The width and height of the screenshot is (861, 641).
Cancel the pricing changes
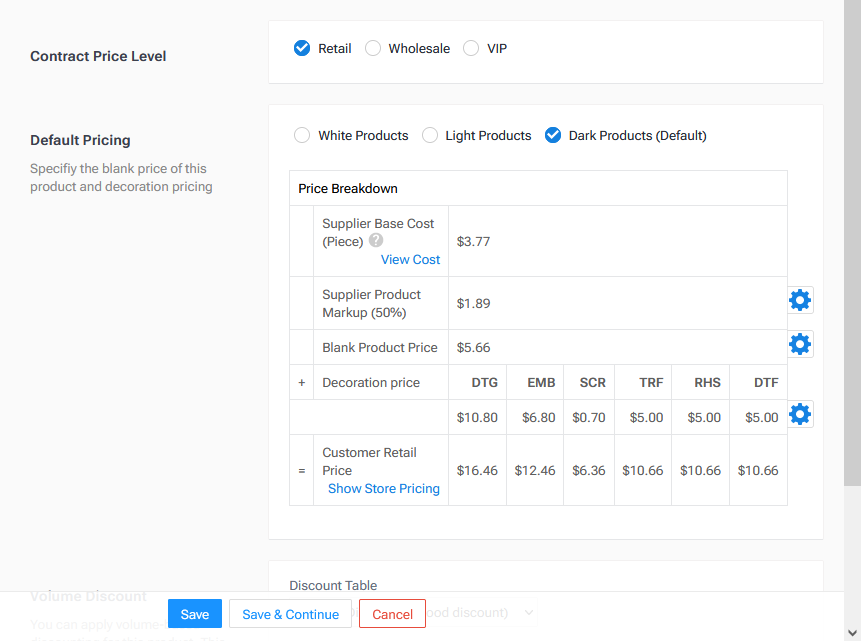(x=392, y=613)
